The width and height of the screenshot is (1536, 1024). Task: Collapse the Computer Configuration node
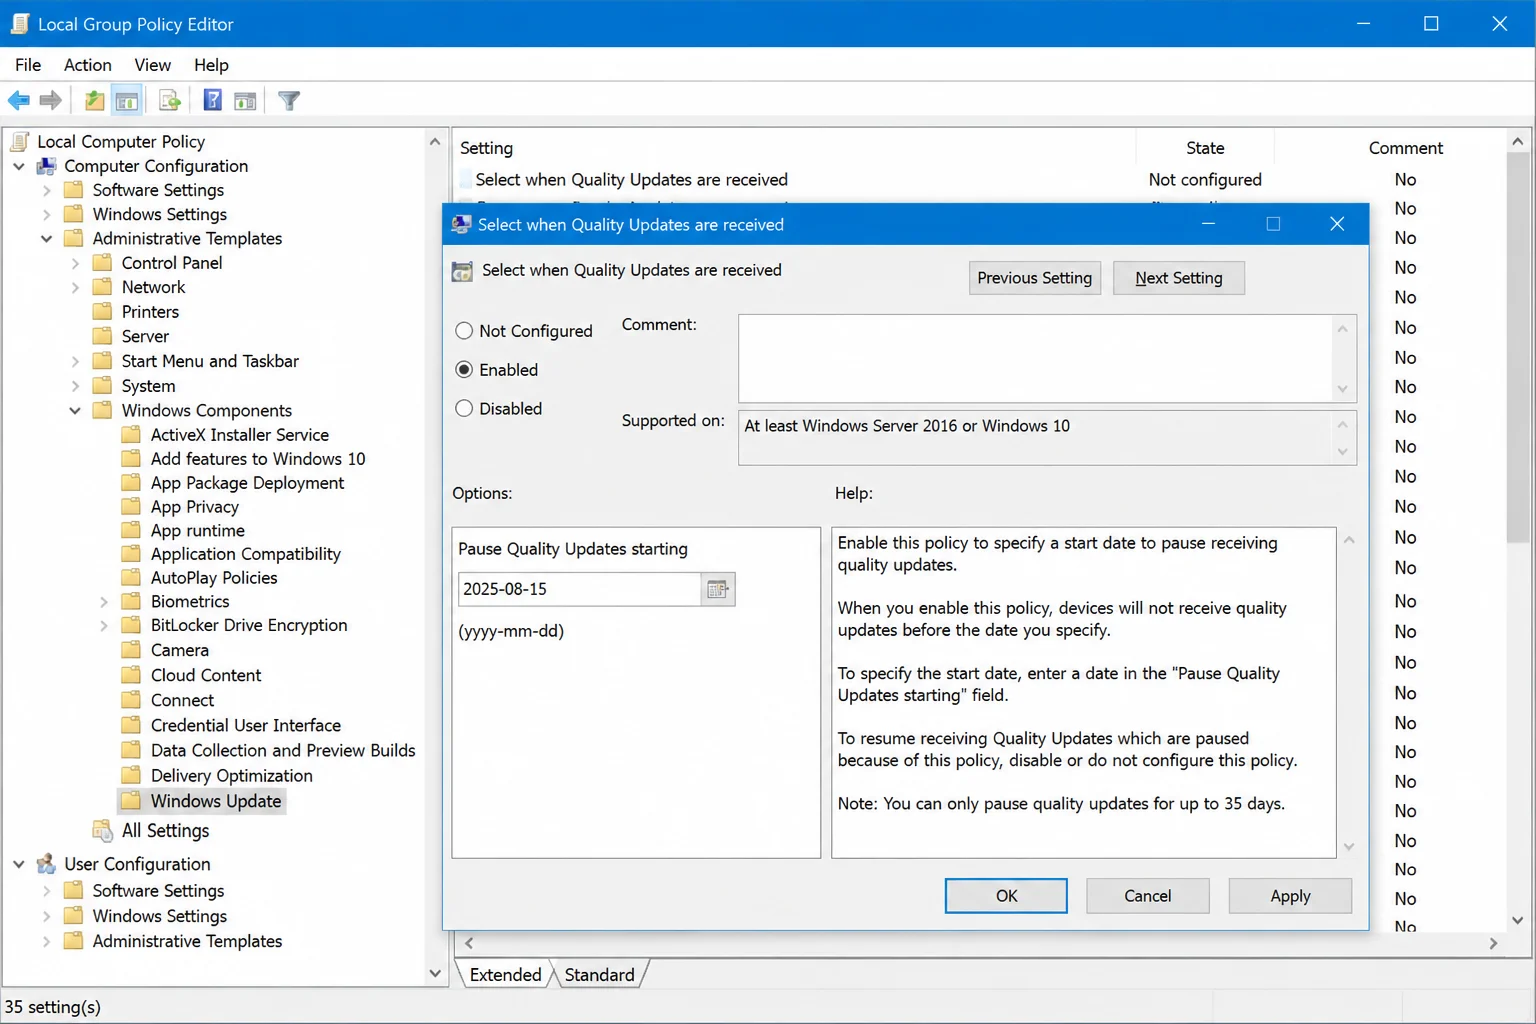19,166
